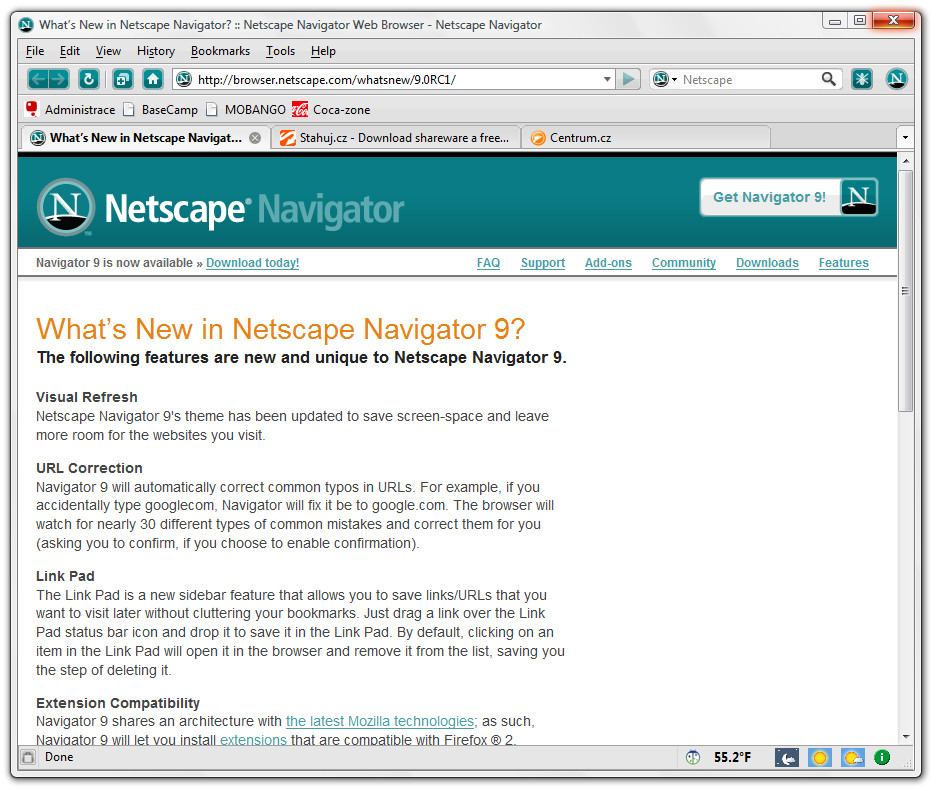The image size is (936, 791).
Task: Click the sunny forecast icon in the status bar
Action: [x=820, y=758]
